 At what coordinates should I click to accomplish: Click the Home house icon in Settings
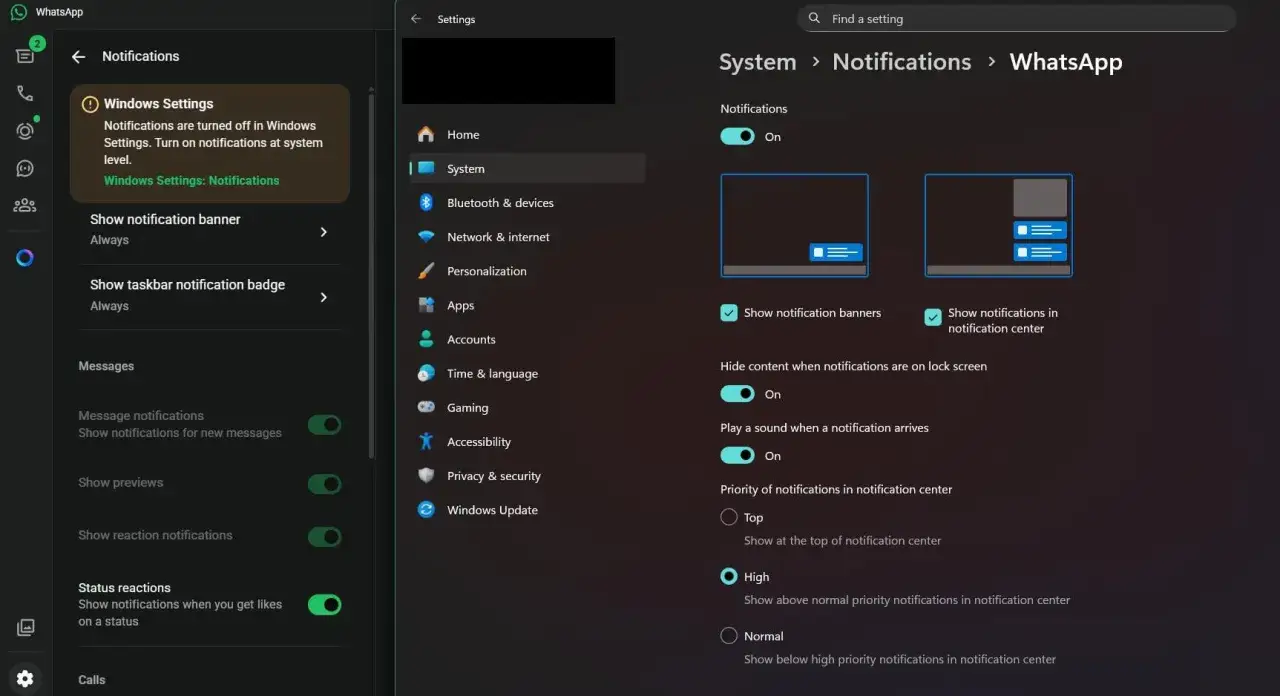(x=426, y=134)
